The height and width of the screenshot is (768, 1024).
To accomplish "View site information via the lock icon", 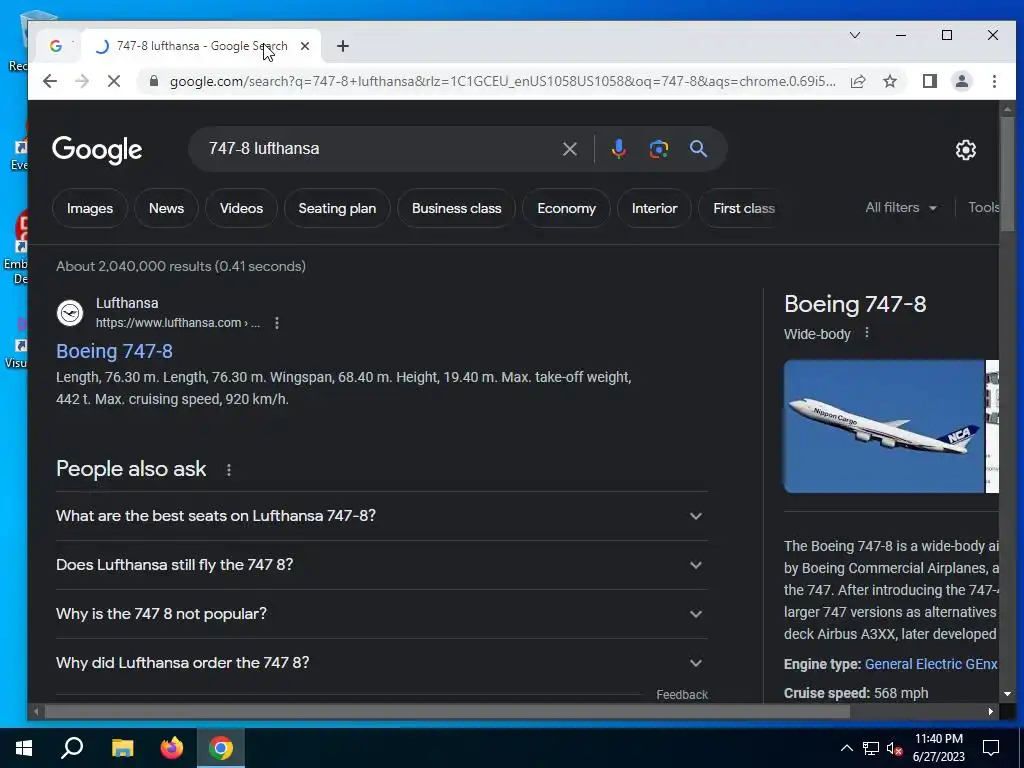I will pos(153,81).
